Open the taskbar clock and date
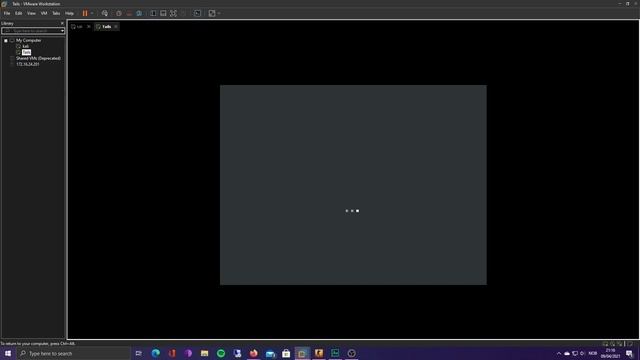 610,353
